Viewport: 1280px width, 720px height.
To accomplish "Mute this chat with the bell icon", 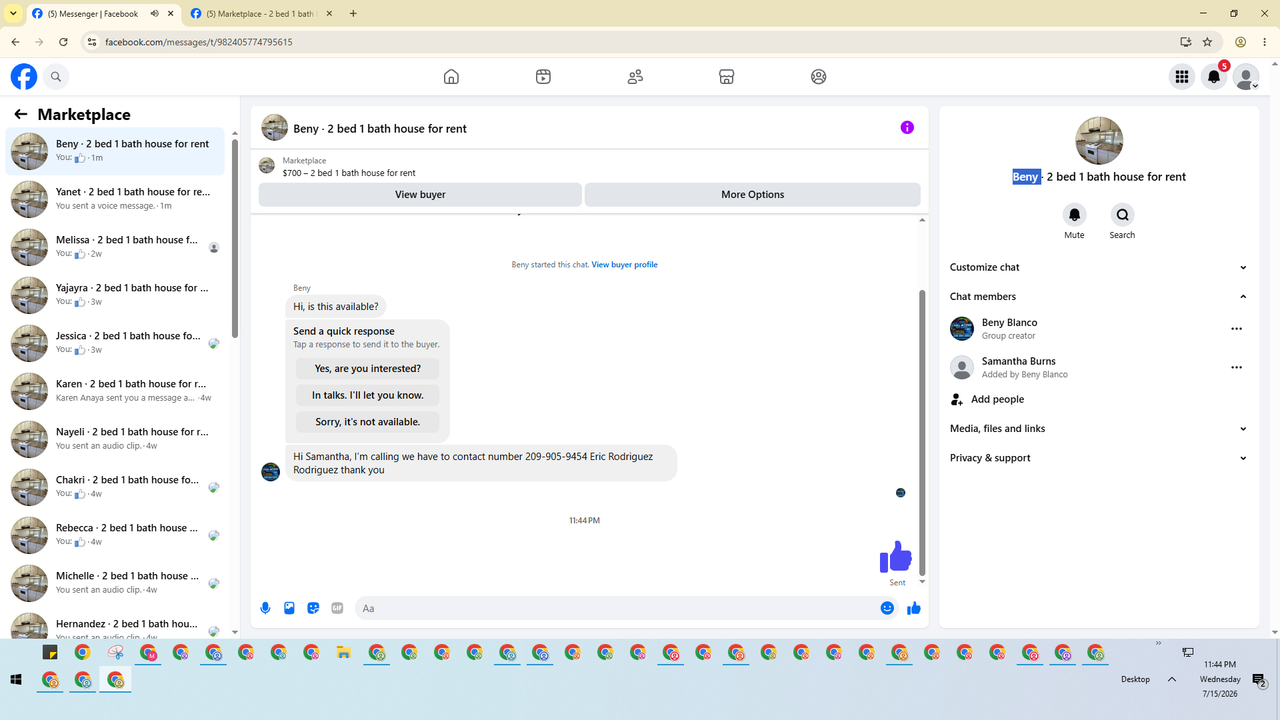I will tap(1074, 214).
